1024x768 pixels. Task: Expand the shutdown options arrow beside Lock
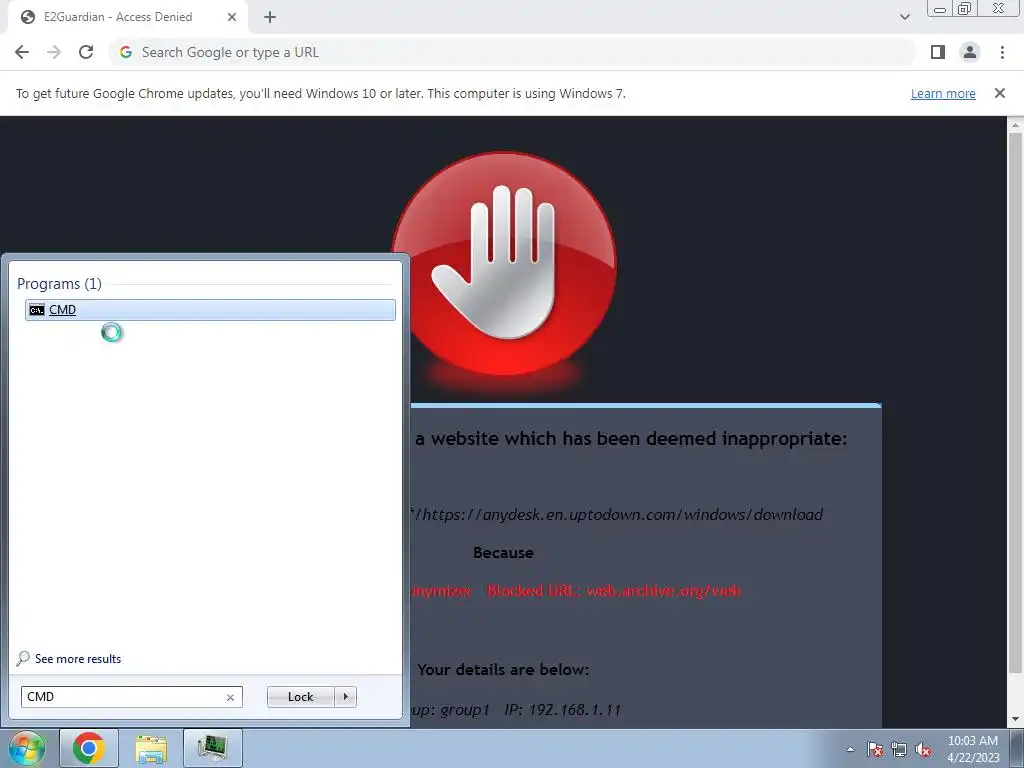(345, 697)
